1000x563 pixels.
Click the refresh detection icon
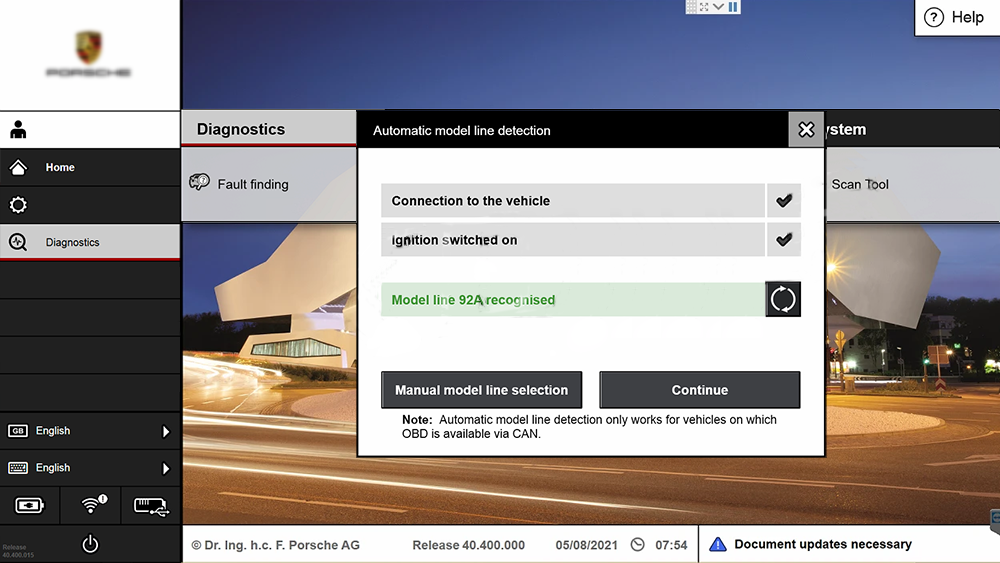click(x=783, y=299)
